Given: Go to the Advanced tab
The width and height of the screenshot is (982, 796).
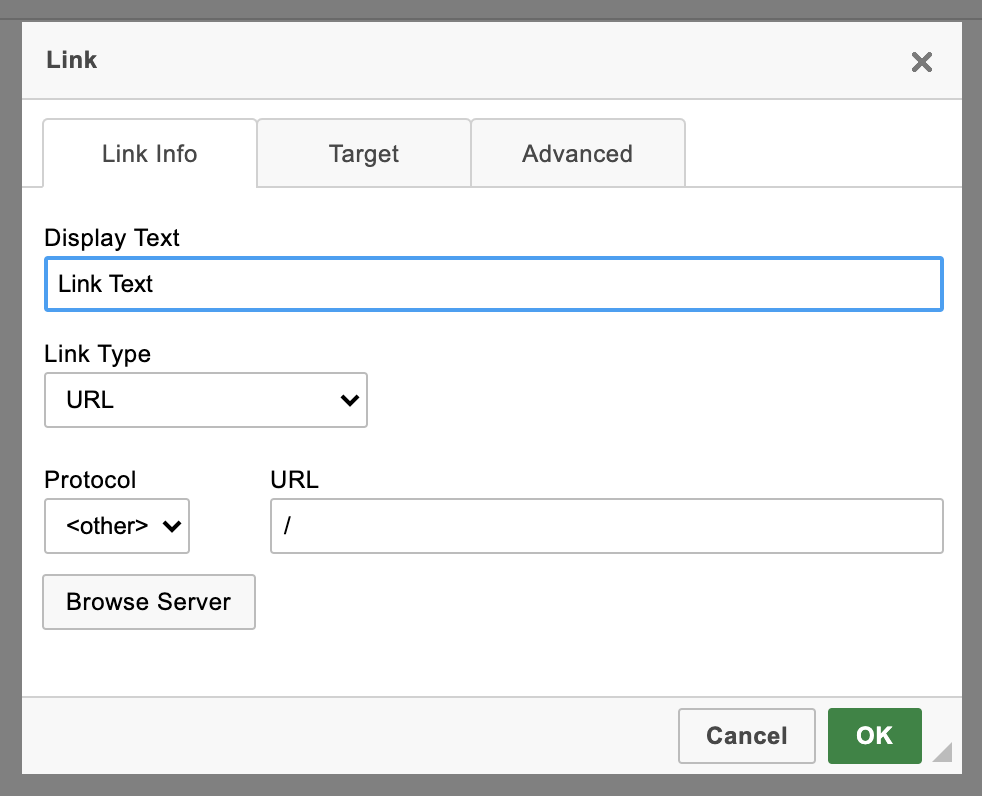Looking at the screenshot, I should pos(577,154).
